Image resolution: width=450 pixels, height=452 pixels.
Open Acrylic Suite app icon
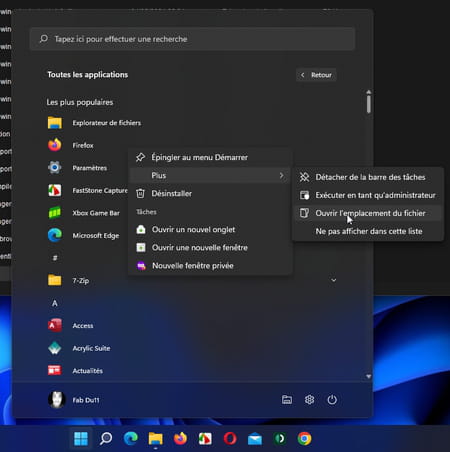click(55, 348)
